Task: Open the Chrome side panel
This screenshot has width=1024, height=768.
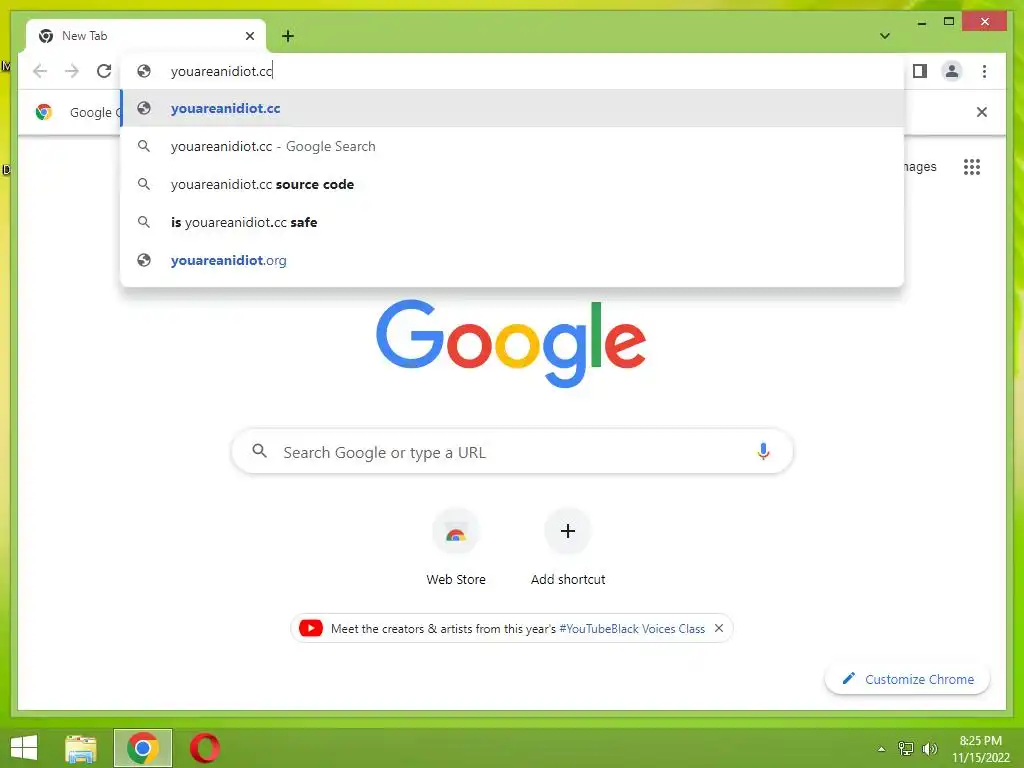Action: (920, 71)
